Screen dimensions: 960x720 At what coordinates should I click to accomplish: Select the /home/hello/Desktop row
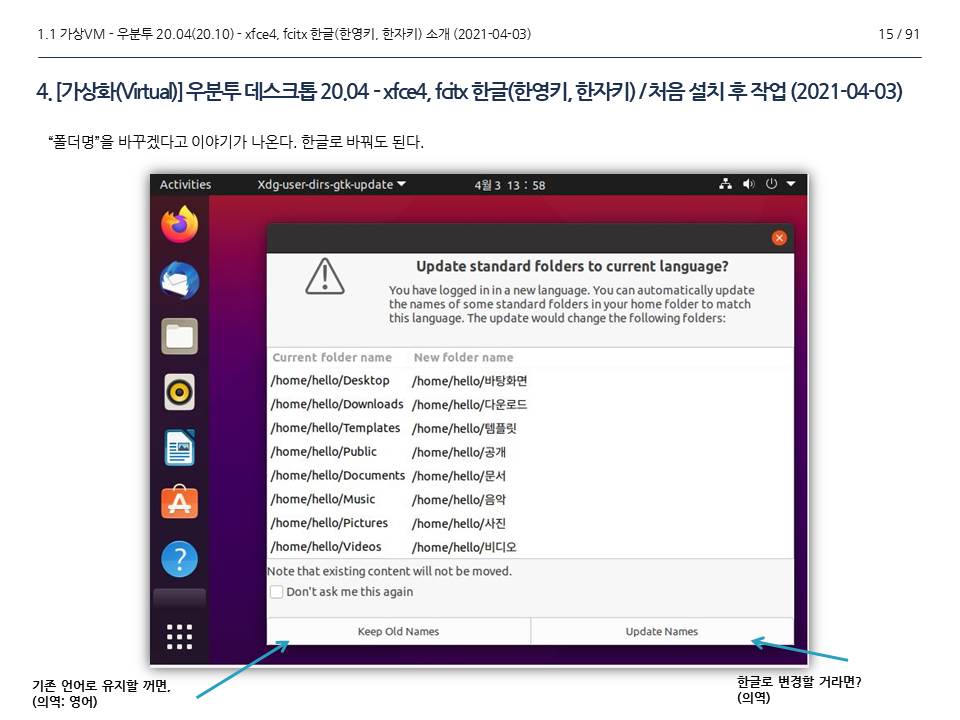pos(530,380)
